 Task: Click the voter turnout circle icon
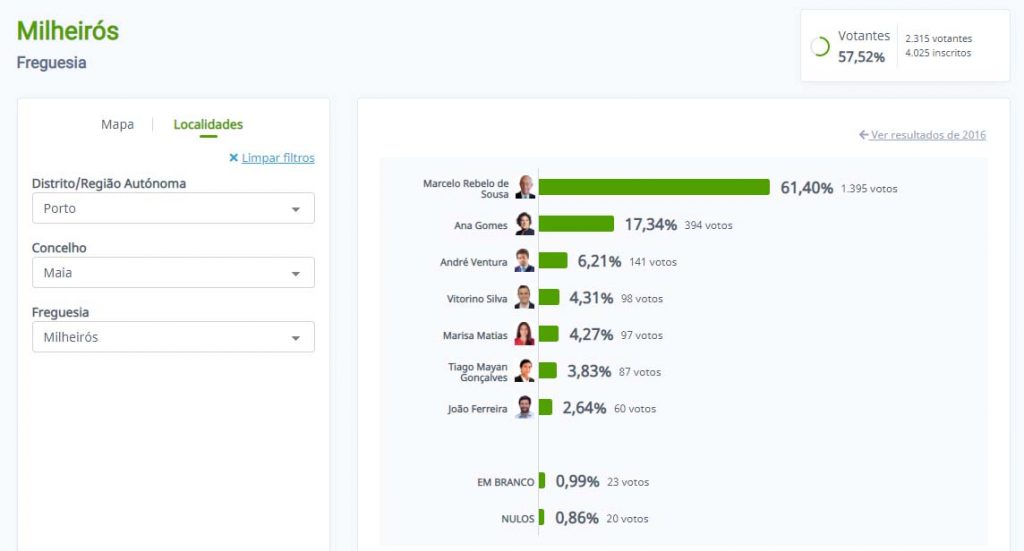coord(820,47)
